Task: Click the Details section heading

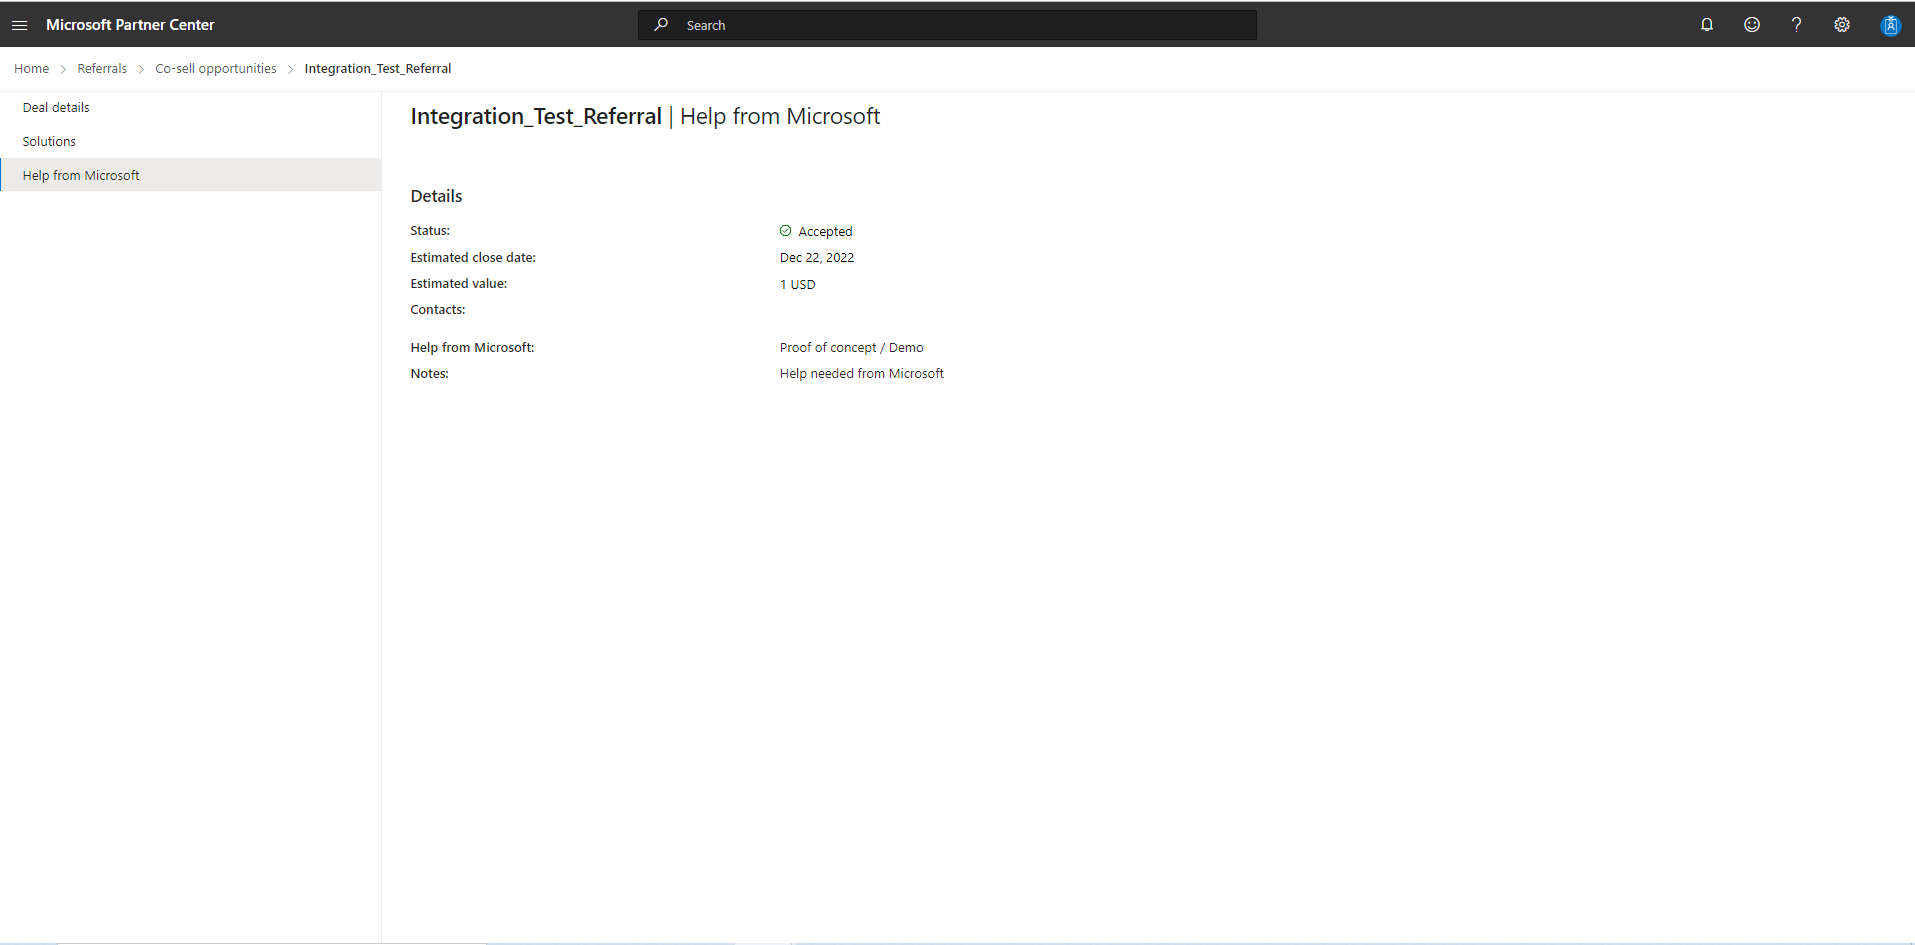Action: point(437,196)
